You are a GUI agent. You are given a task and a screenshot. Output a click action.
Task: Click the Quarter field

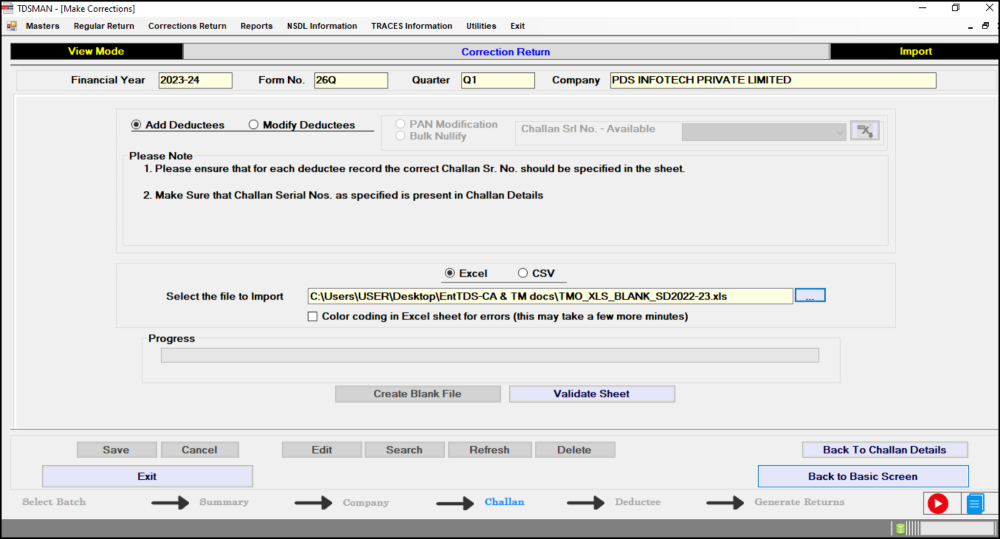coord(497,80)
